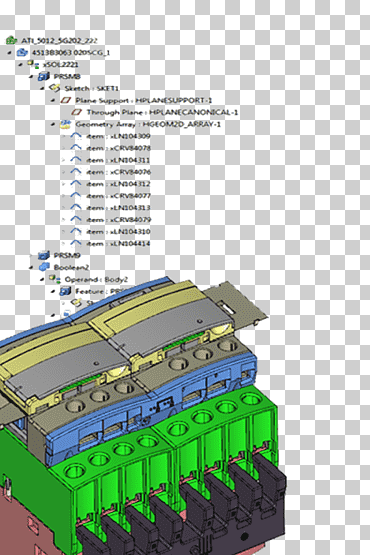Select the xSOL2221 label
The height and width of the screenshot is (555, 370).
pyautogui.click(x=61, y=65)
